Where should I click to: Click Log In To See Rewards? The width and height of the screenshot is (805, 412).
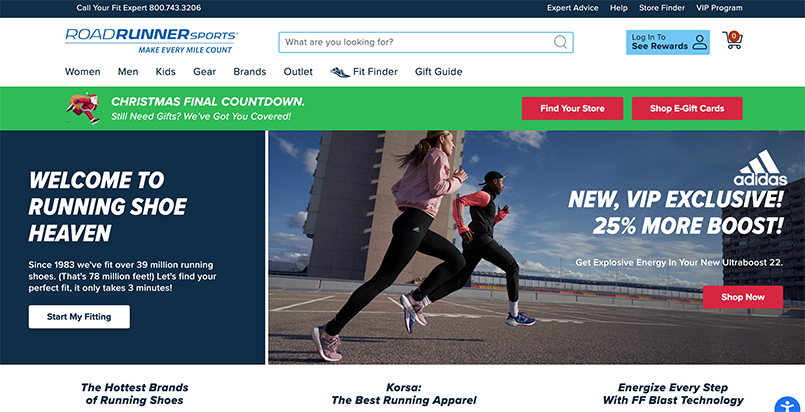pos(668,42)
